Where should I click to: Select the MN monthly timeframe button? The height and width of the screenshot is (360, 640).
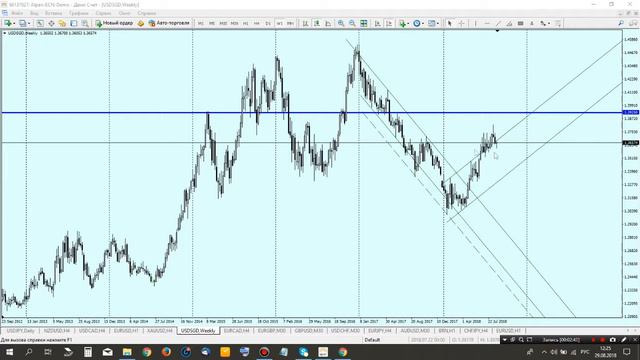(x=290, y=23)
